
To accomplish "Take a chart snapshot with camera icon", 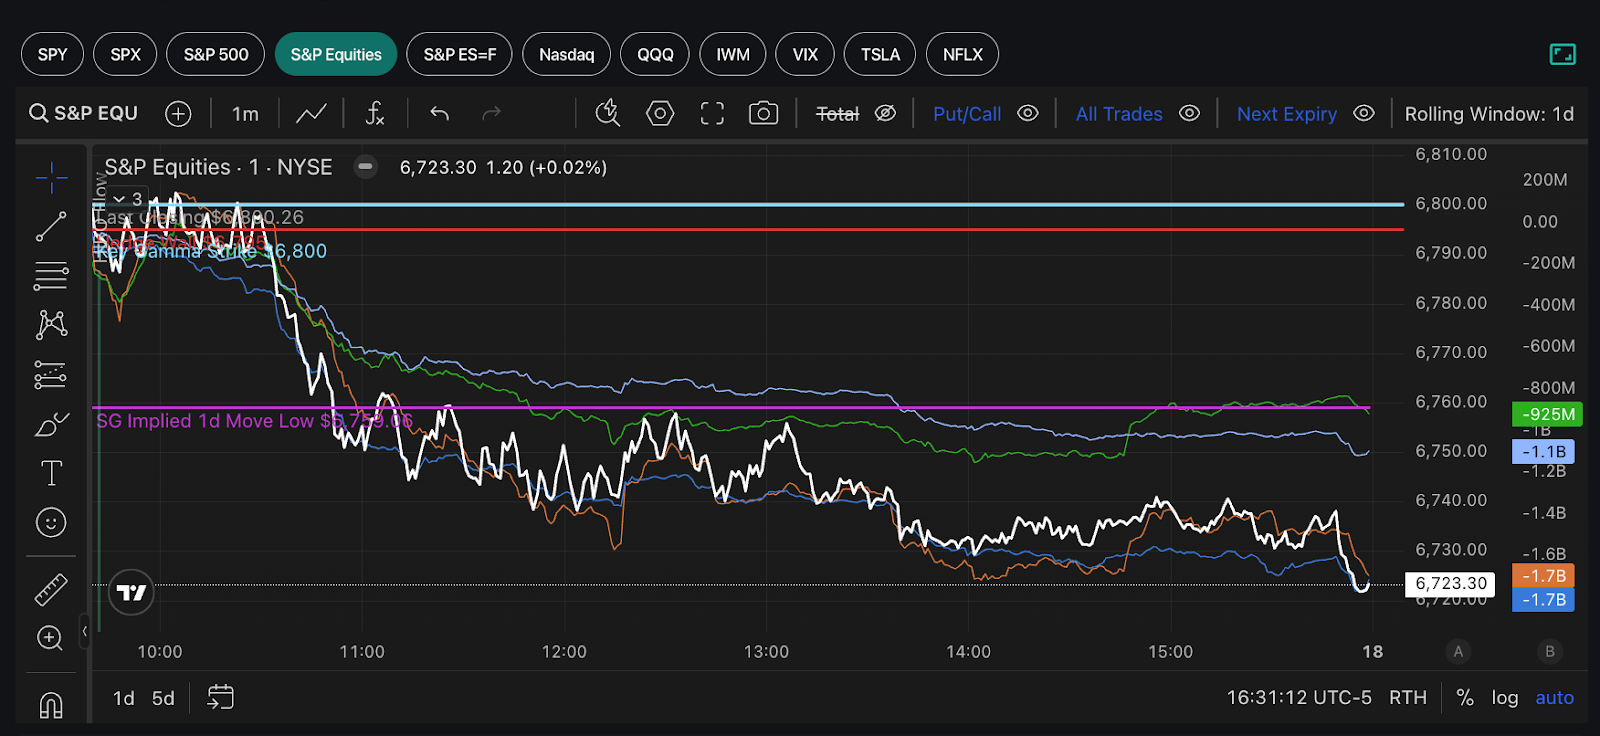I will (763, 113).
